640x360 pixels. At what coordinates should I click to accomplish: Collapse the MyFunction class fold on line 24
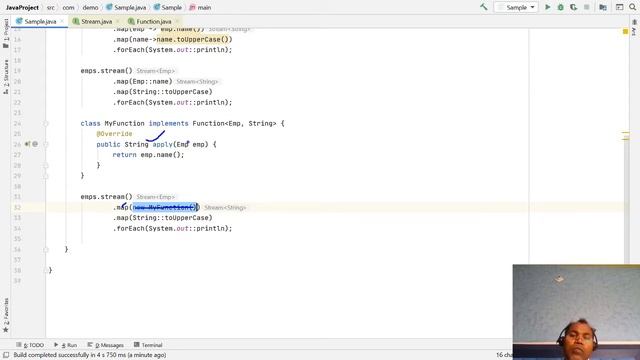pyautogui.click(x=46, y=123)
